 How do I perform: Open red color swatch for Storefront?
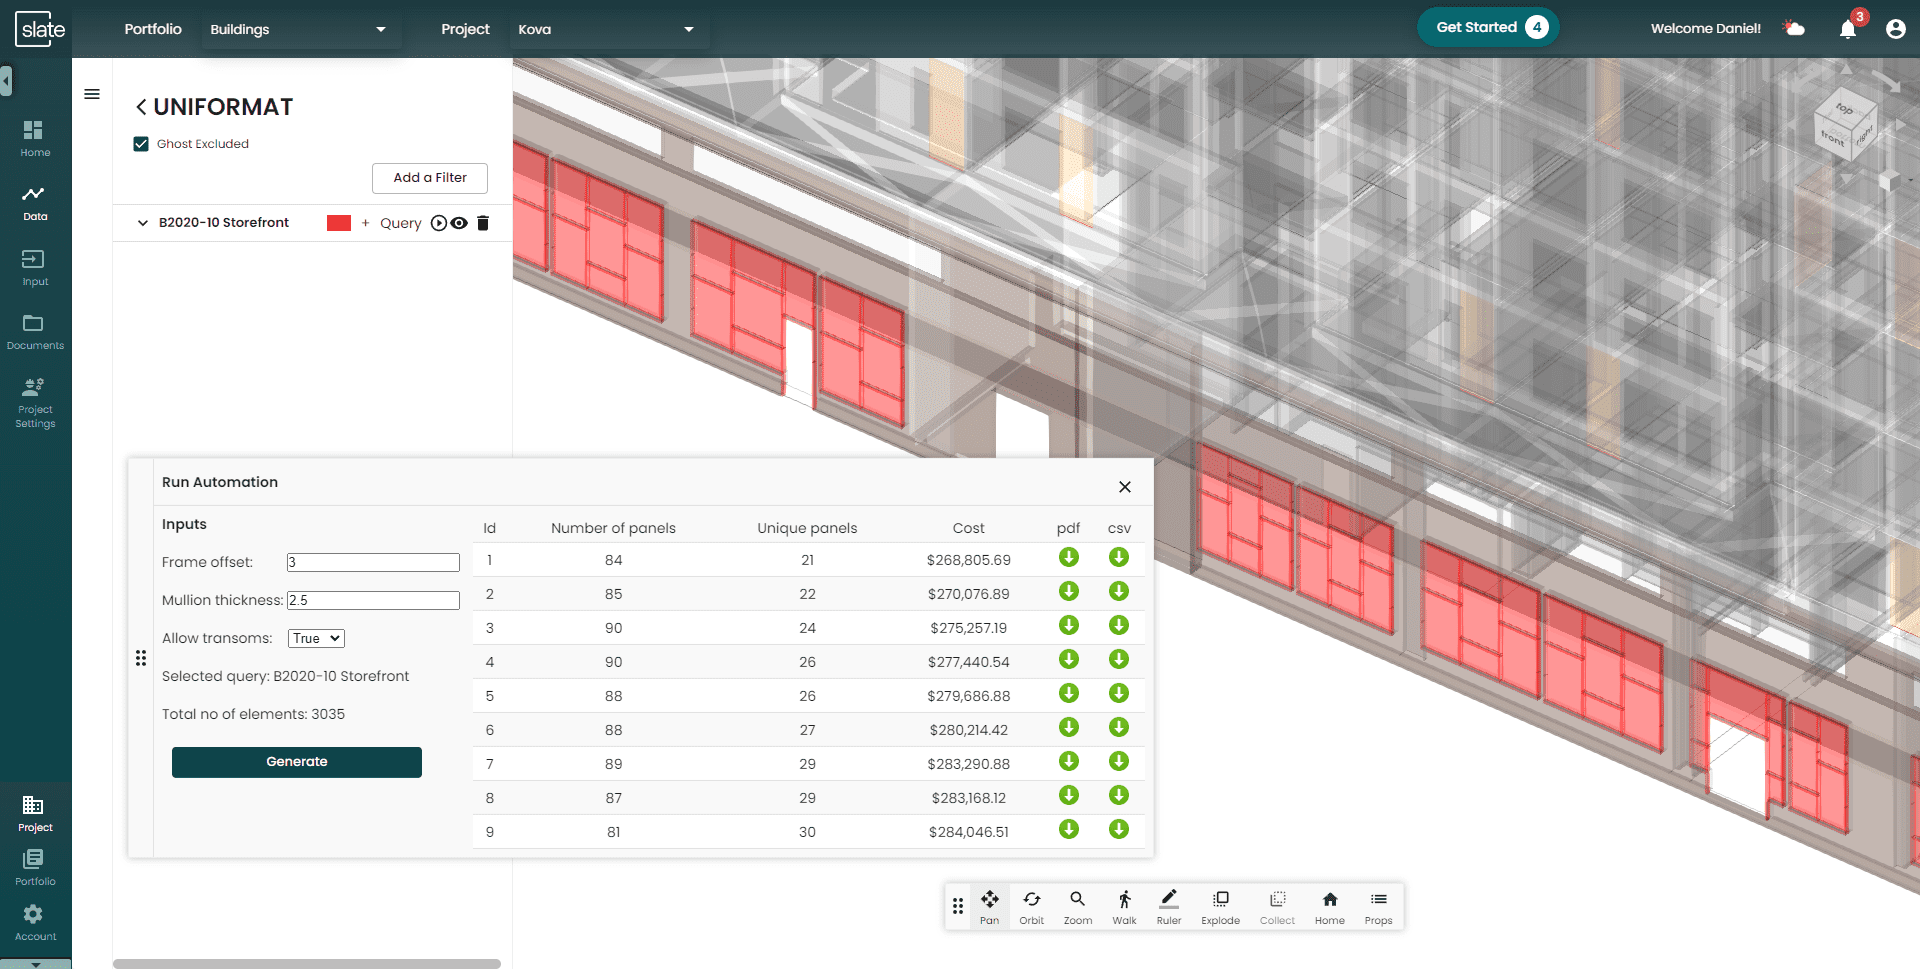pyautogui.click(x=339, y=223)
